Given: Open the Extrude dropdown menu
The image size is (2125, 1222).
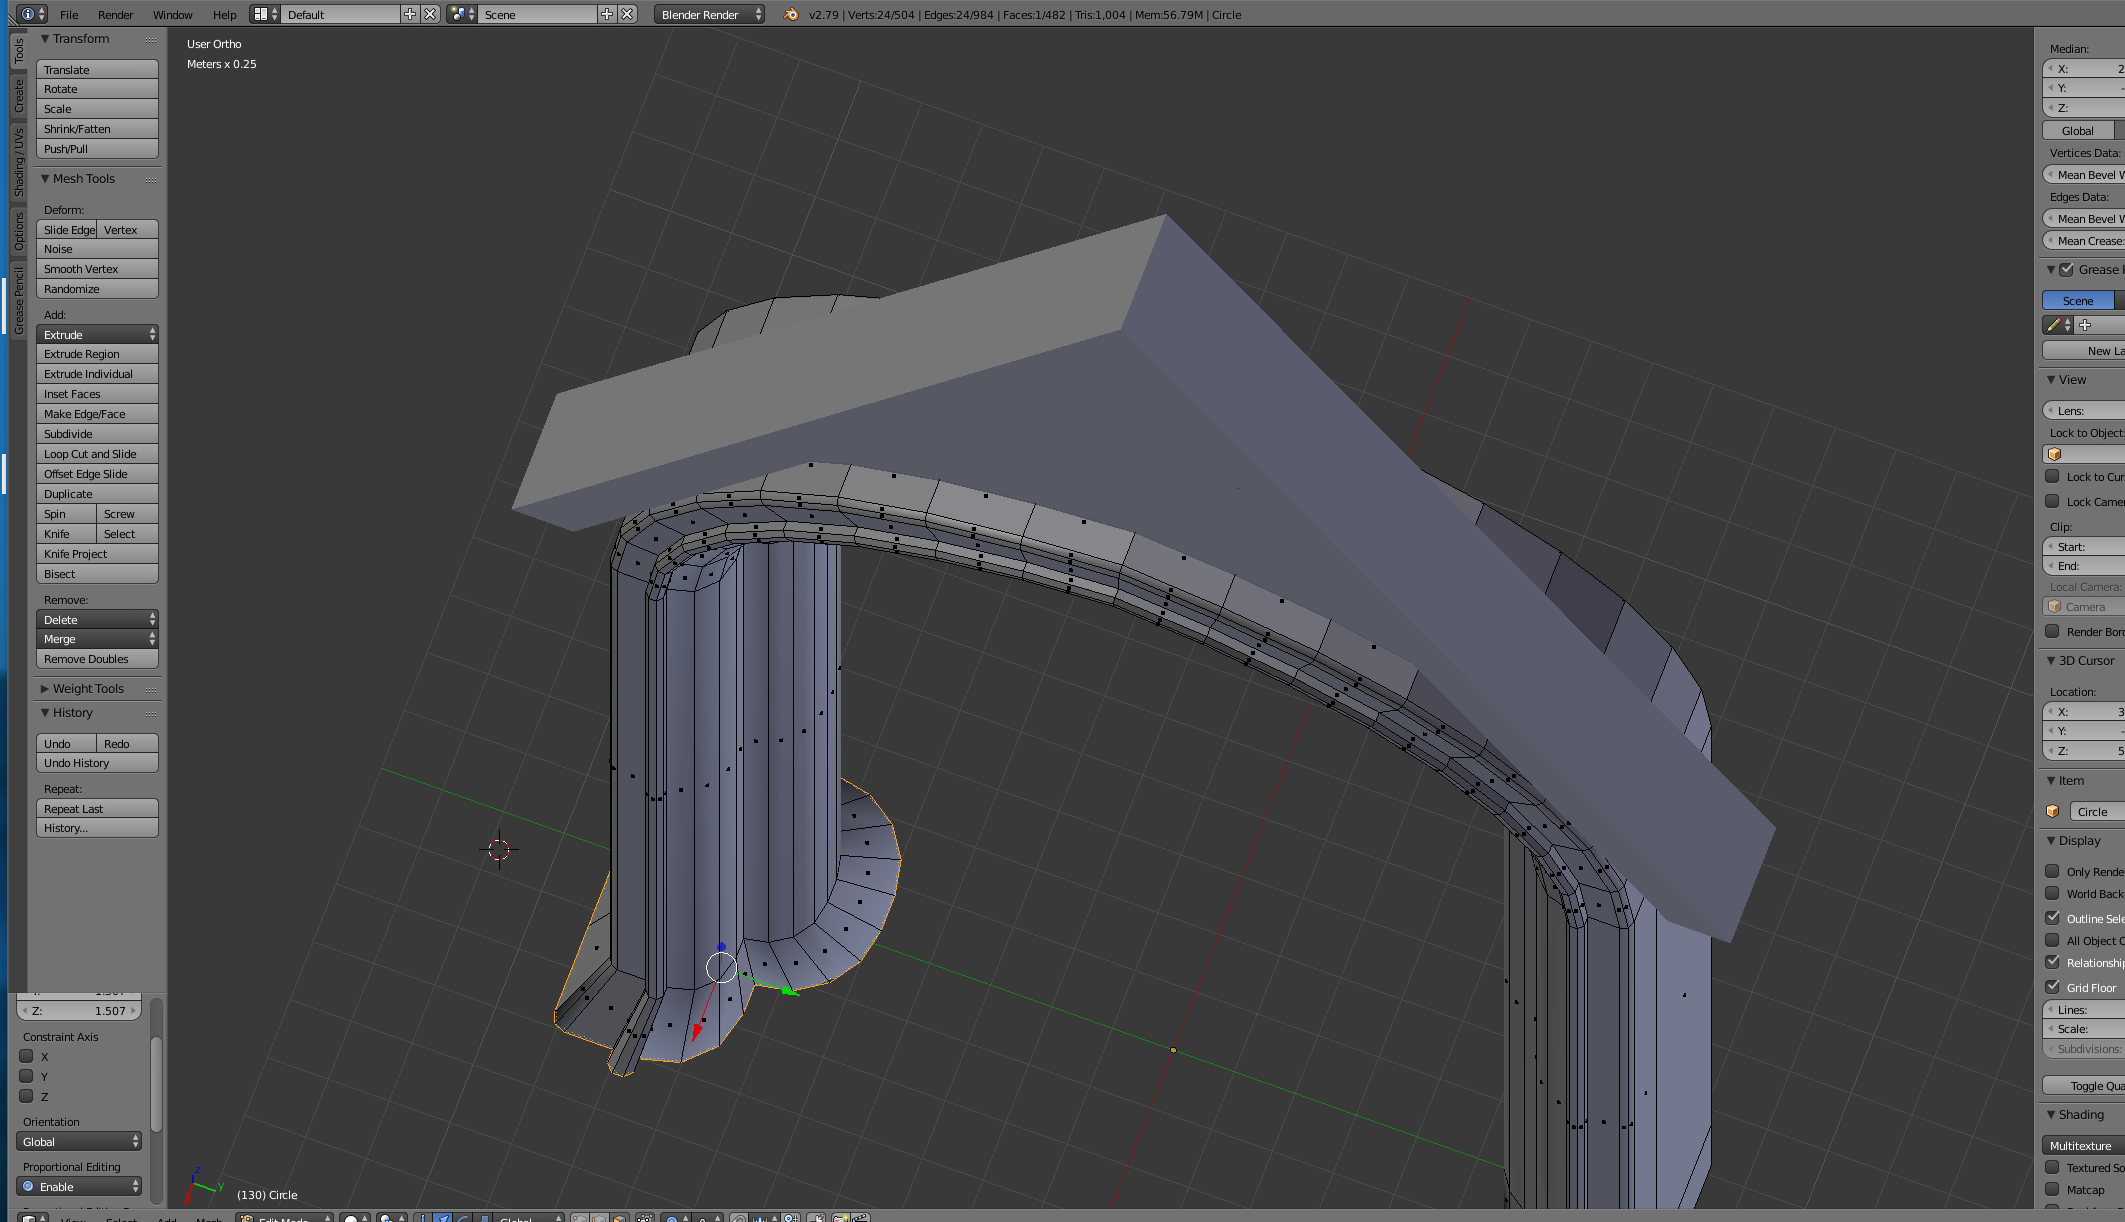Looking at the screenshot, I should pos(97,335).
